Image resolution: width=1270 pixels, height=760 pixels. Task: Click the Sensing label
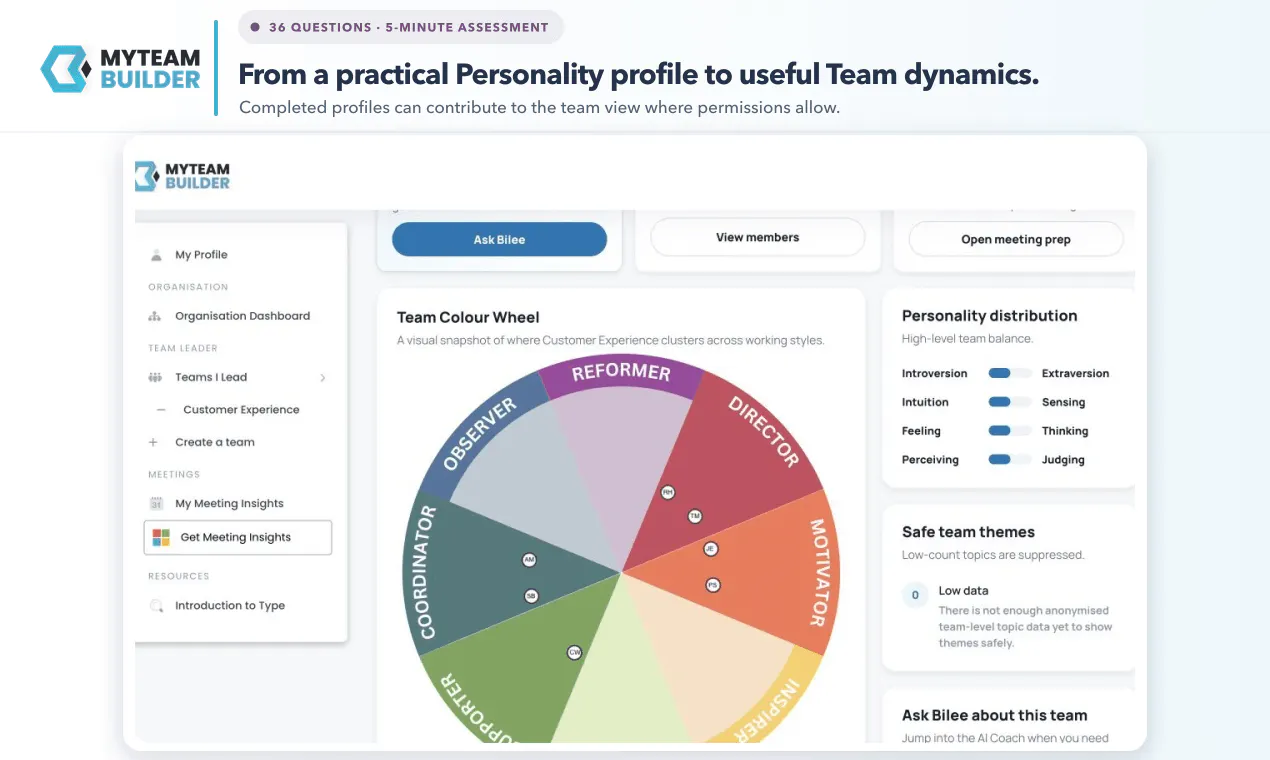(x=1063, y=402)
